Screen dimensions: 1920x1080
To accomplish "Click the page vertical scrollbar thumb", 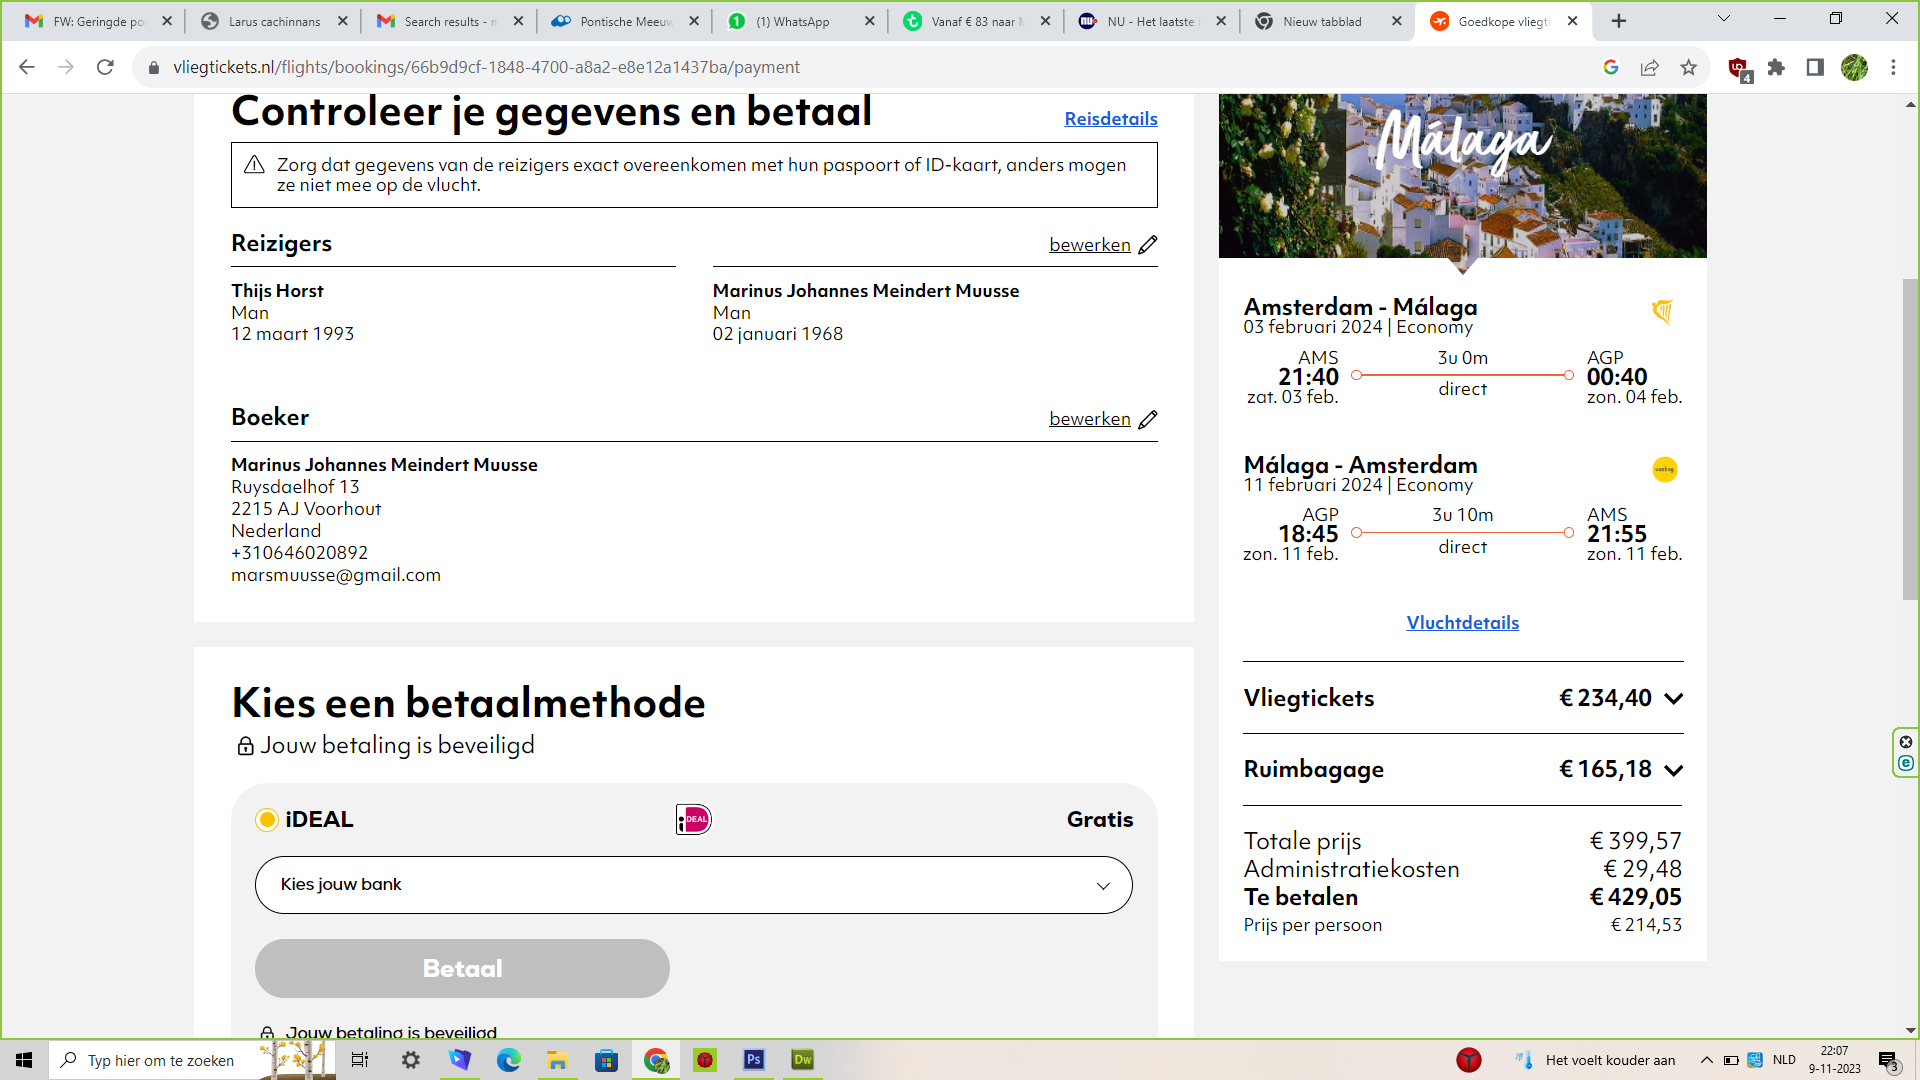I will [1910, 440].
